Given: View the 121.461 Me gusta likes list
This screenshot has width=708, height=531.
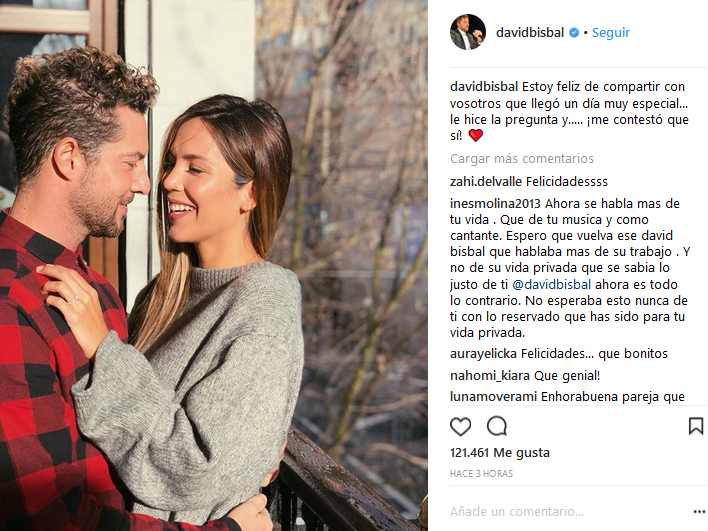Looking at the screenshot, I should point(500,452).
